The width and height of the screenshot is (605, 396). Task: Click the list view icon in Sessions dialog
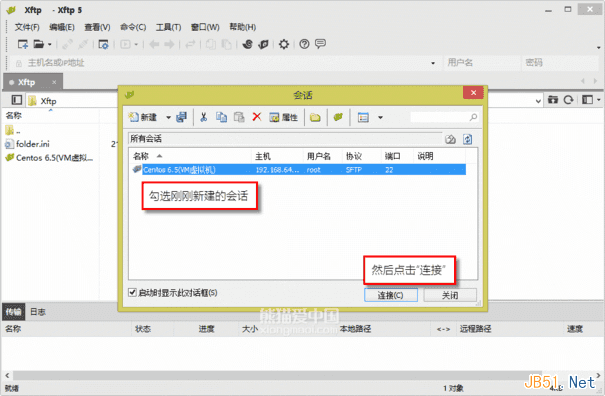363,117
